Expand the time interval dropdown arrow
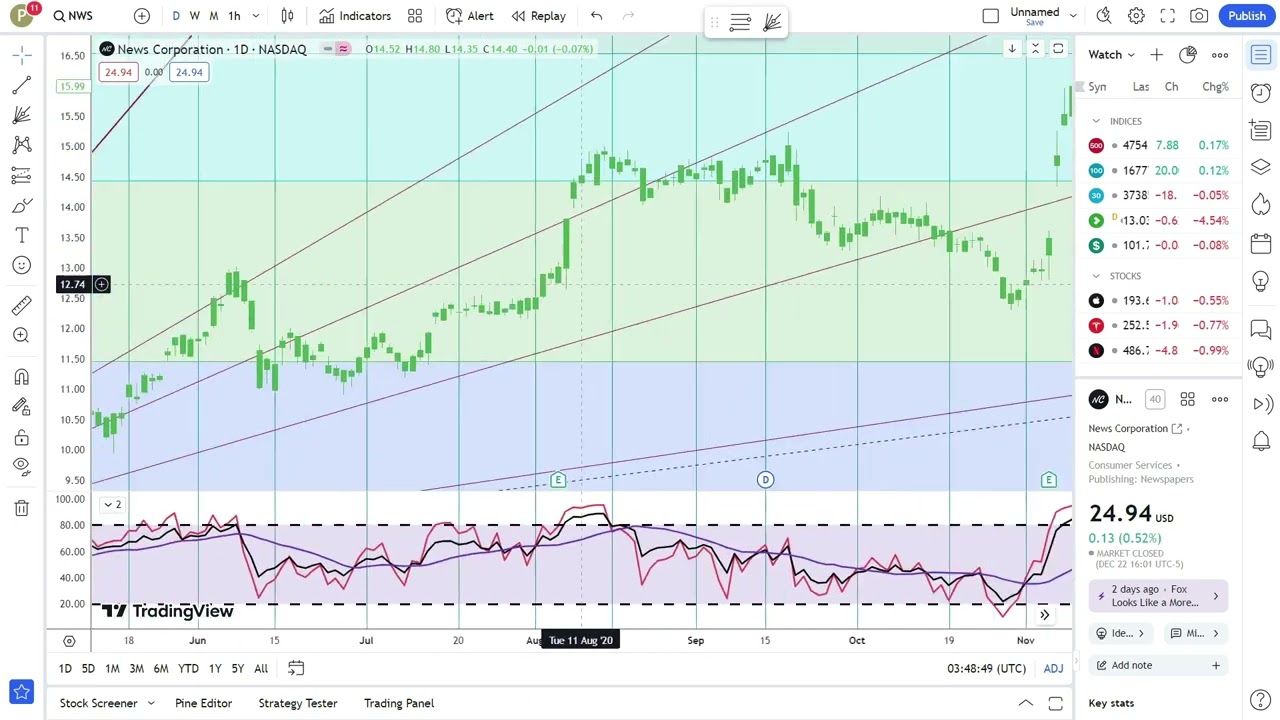This screenshot has height=720, width=1280. (256, 16)
